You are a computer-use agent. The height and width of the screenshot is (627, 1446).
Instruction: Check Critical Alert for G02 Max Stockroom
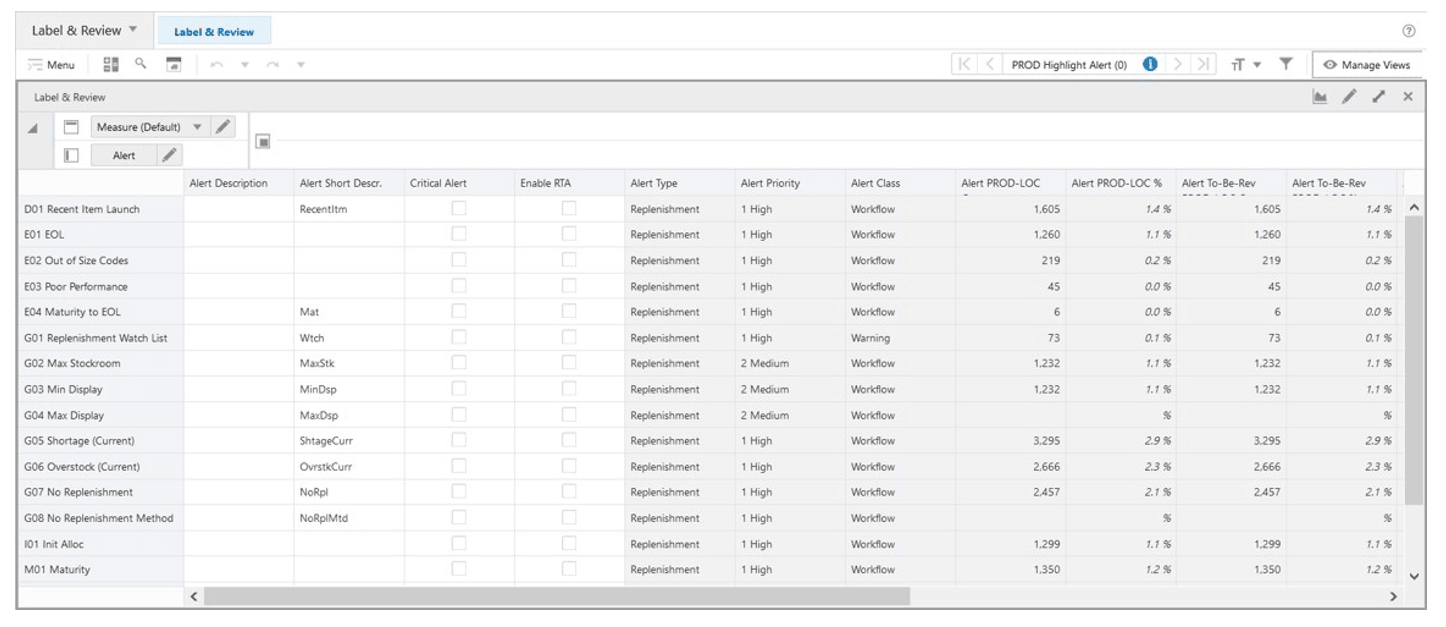tap(459, 363)
